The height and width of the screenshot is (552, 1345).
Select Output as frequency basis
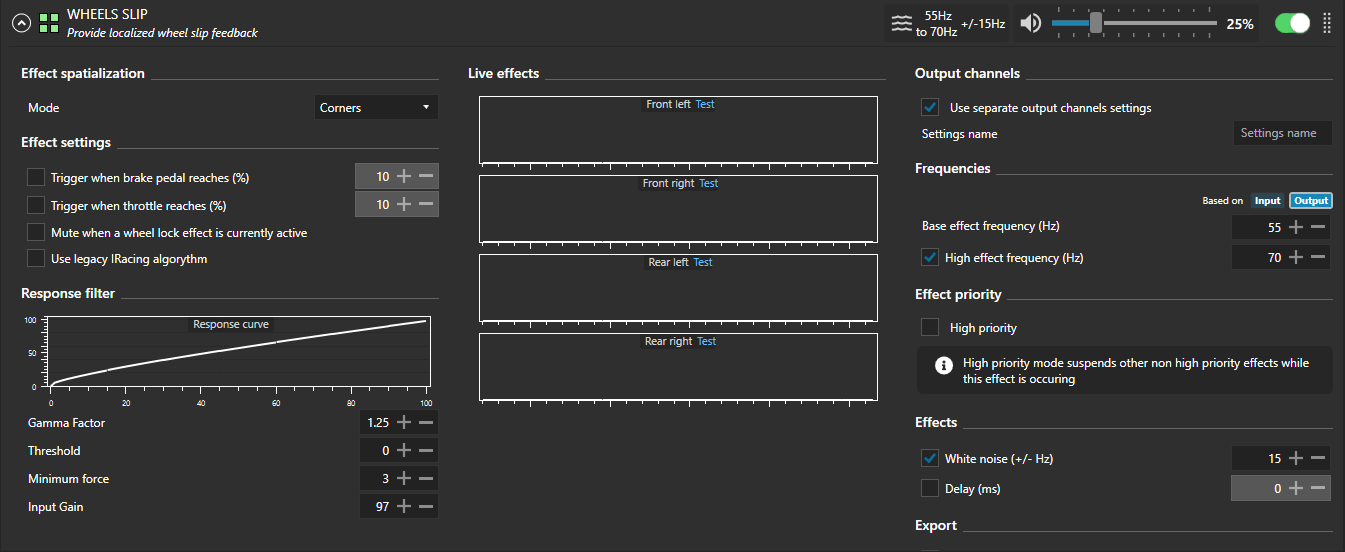[1311, 201]
